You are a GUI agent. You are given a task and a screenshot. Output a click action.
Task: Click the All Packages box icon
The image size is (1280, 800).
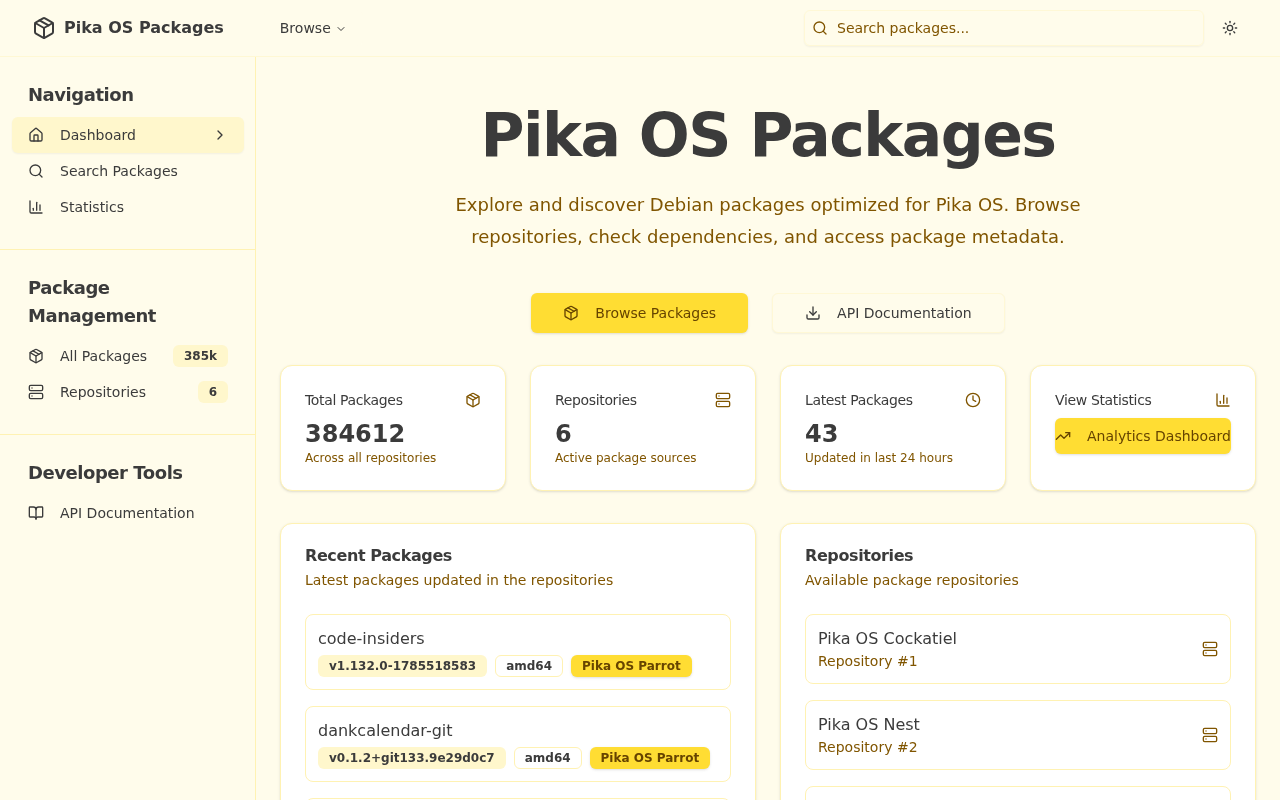[36, 356]
